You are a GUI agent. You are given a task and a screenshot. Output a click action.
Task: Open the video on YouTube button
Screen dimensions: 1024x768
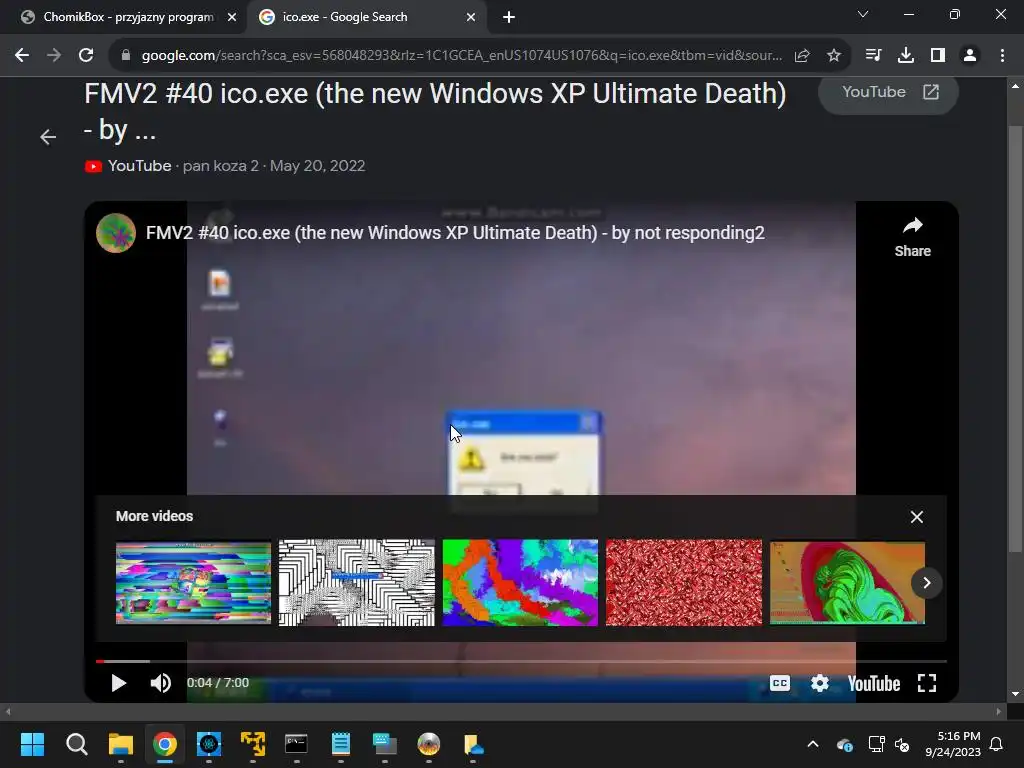pos(888,93)
